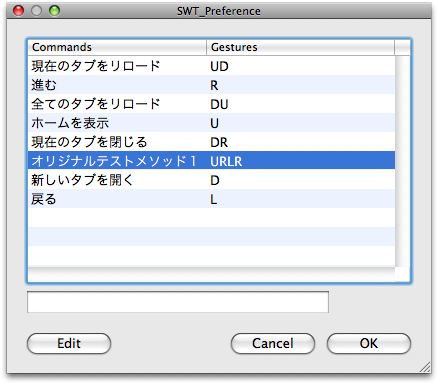Select the 戻る command row

click(x=212, y=199)
